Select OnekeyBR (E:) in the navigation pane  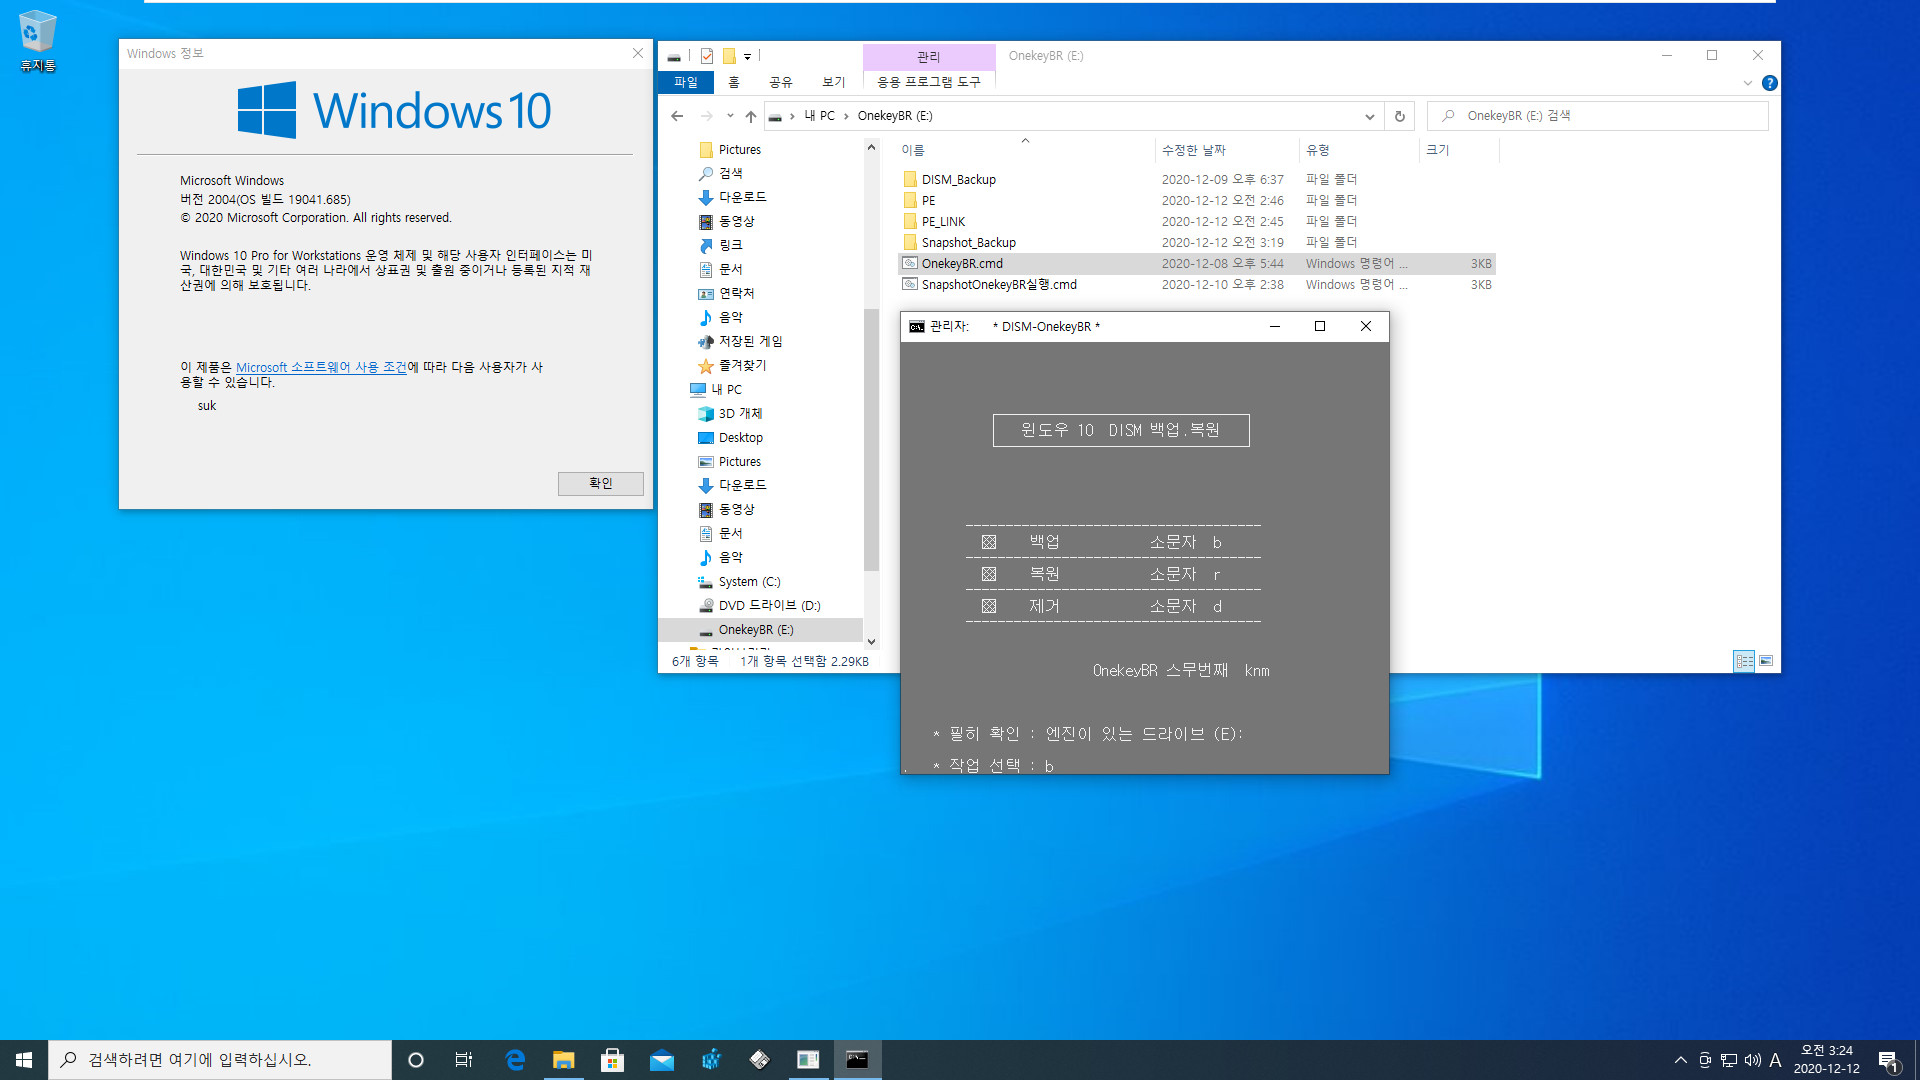tap(755, 630)
